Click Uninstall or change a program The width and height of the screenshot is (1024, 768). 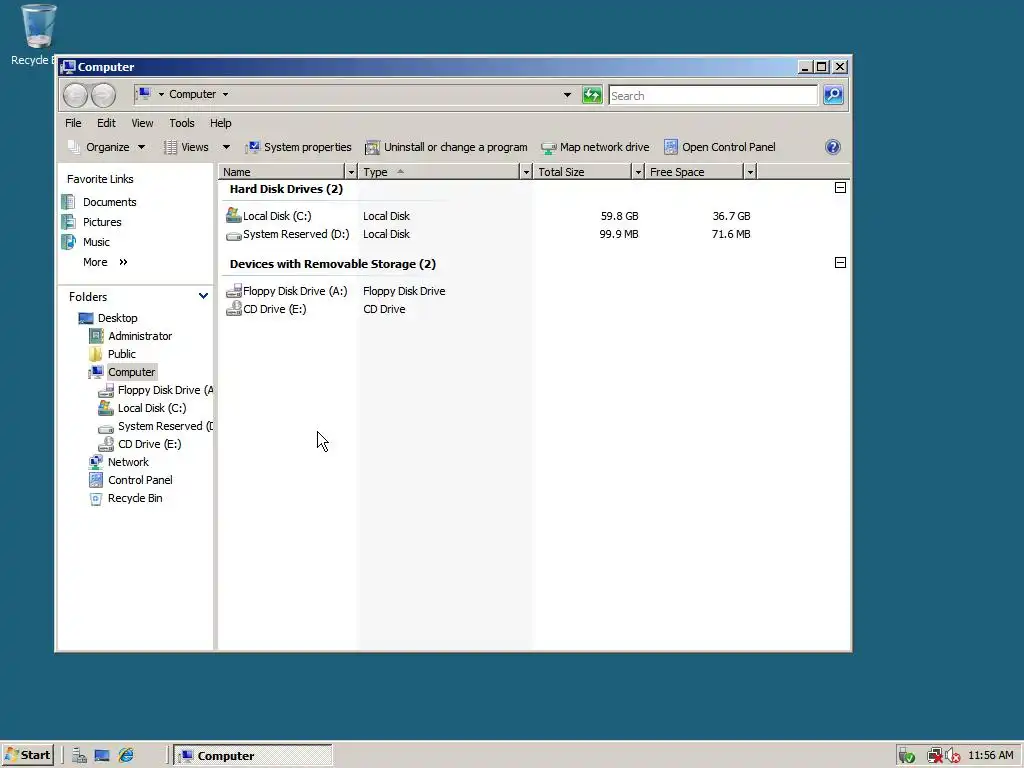(446, 147)
